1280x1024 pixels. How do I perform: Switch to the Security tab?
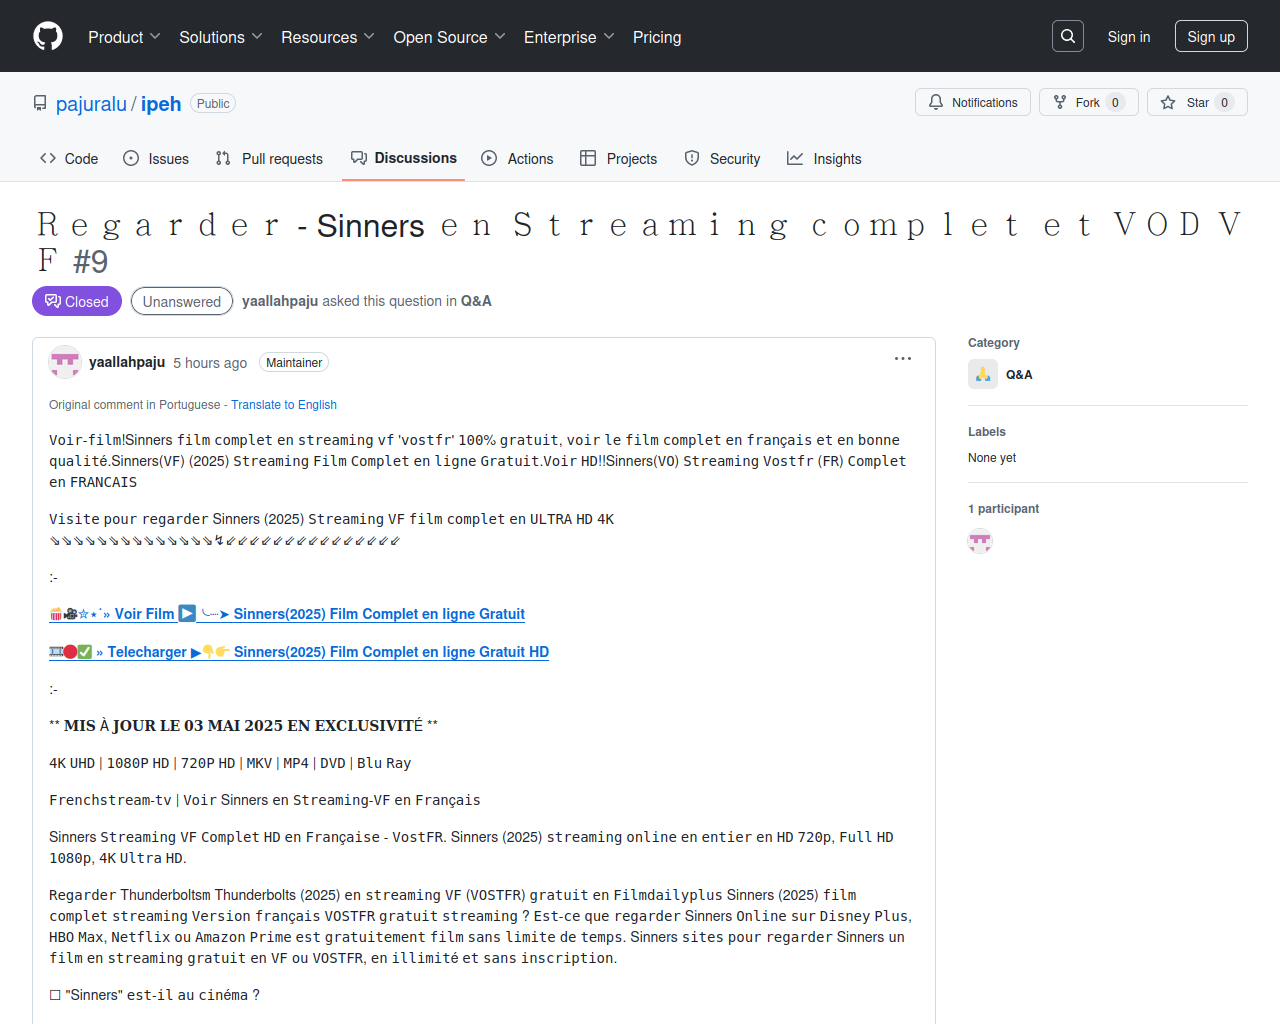(x=722, y=158)
